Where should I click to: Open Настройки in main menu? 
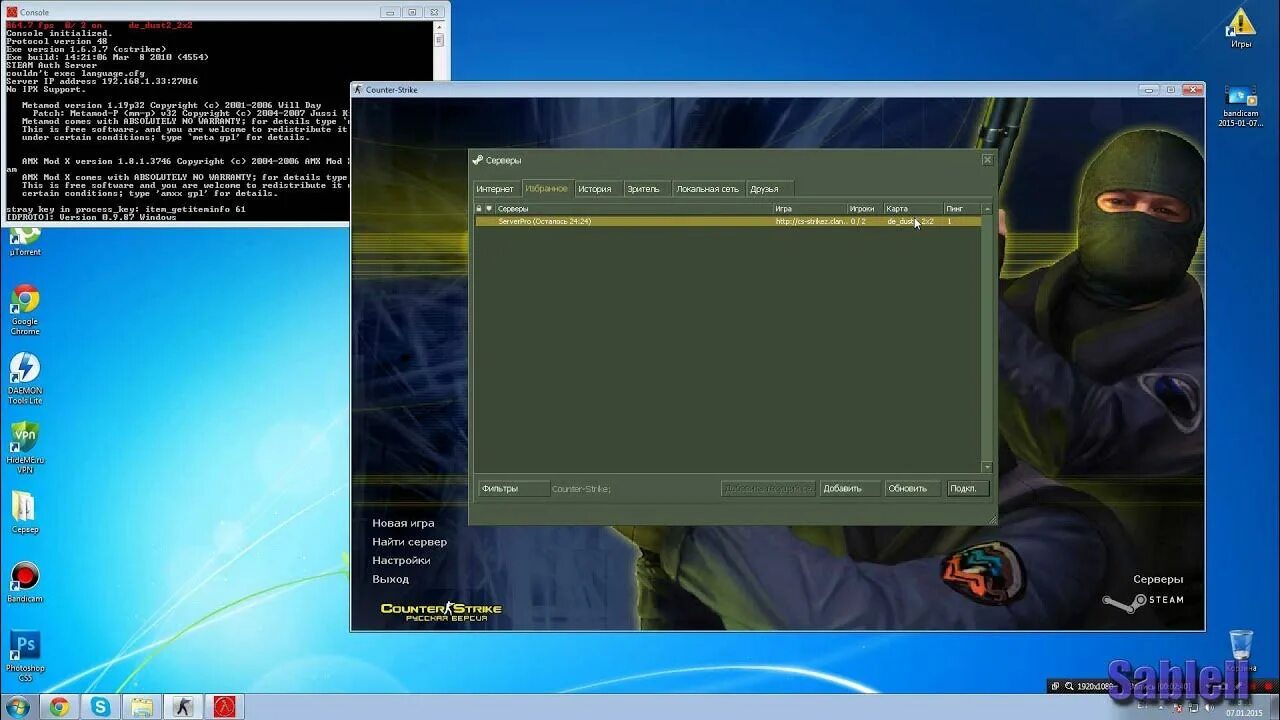click(401, 561)
